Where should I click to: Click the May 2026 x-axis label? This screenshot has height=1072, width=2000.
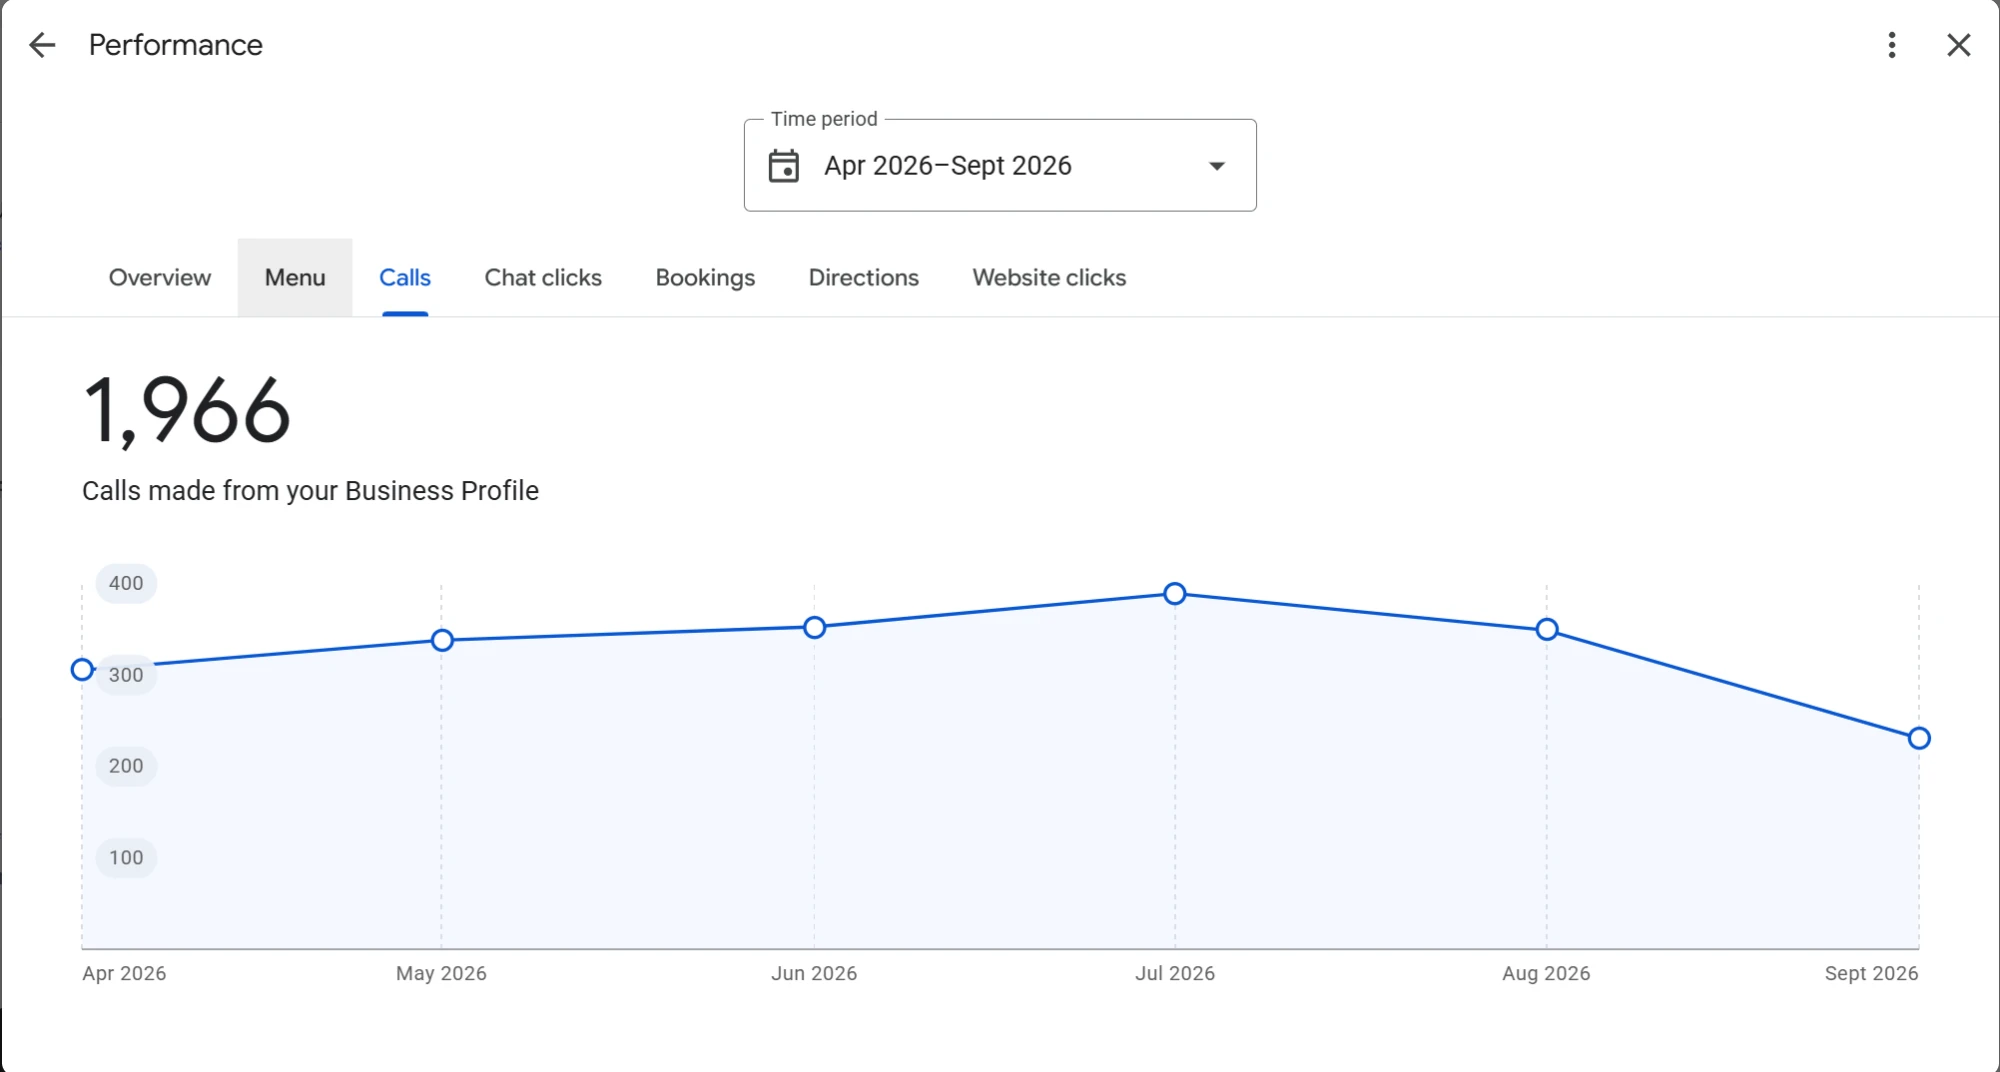[x=441, y=973]
